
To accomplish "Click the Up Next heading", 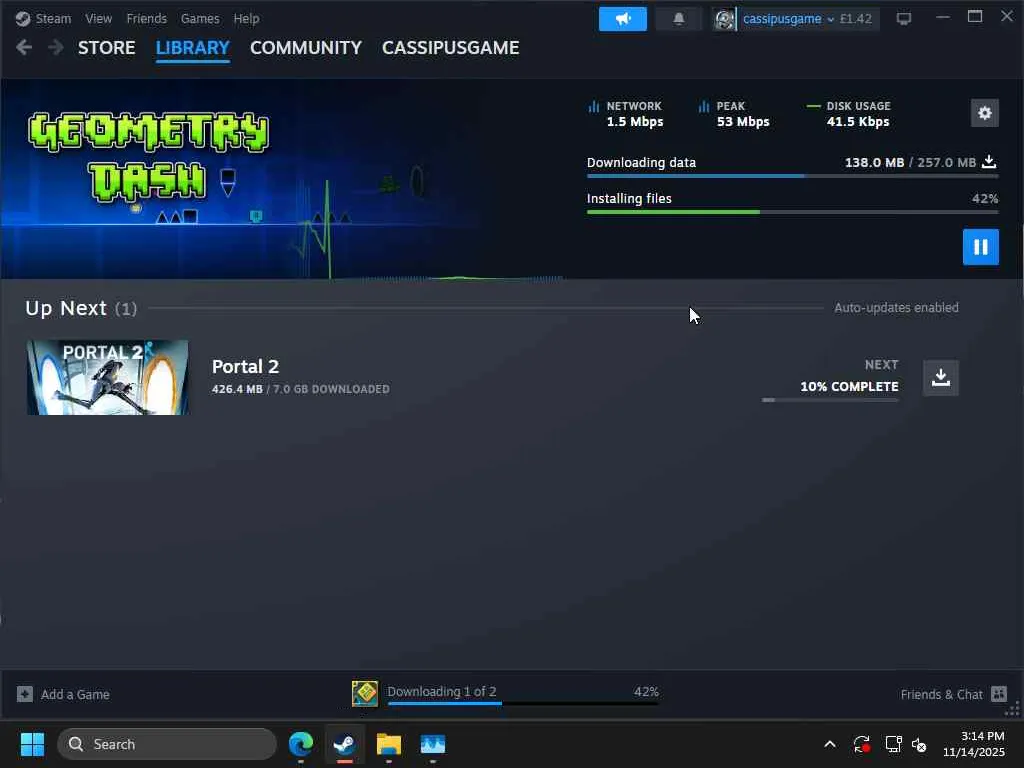I will pyautogui.click(x=66, y=308).
